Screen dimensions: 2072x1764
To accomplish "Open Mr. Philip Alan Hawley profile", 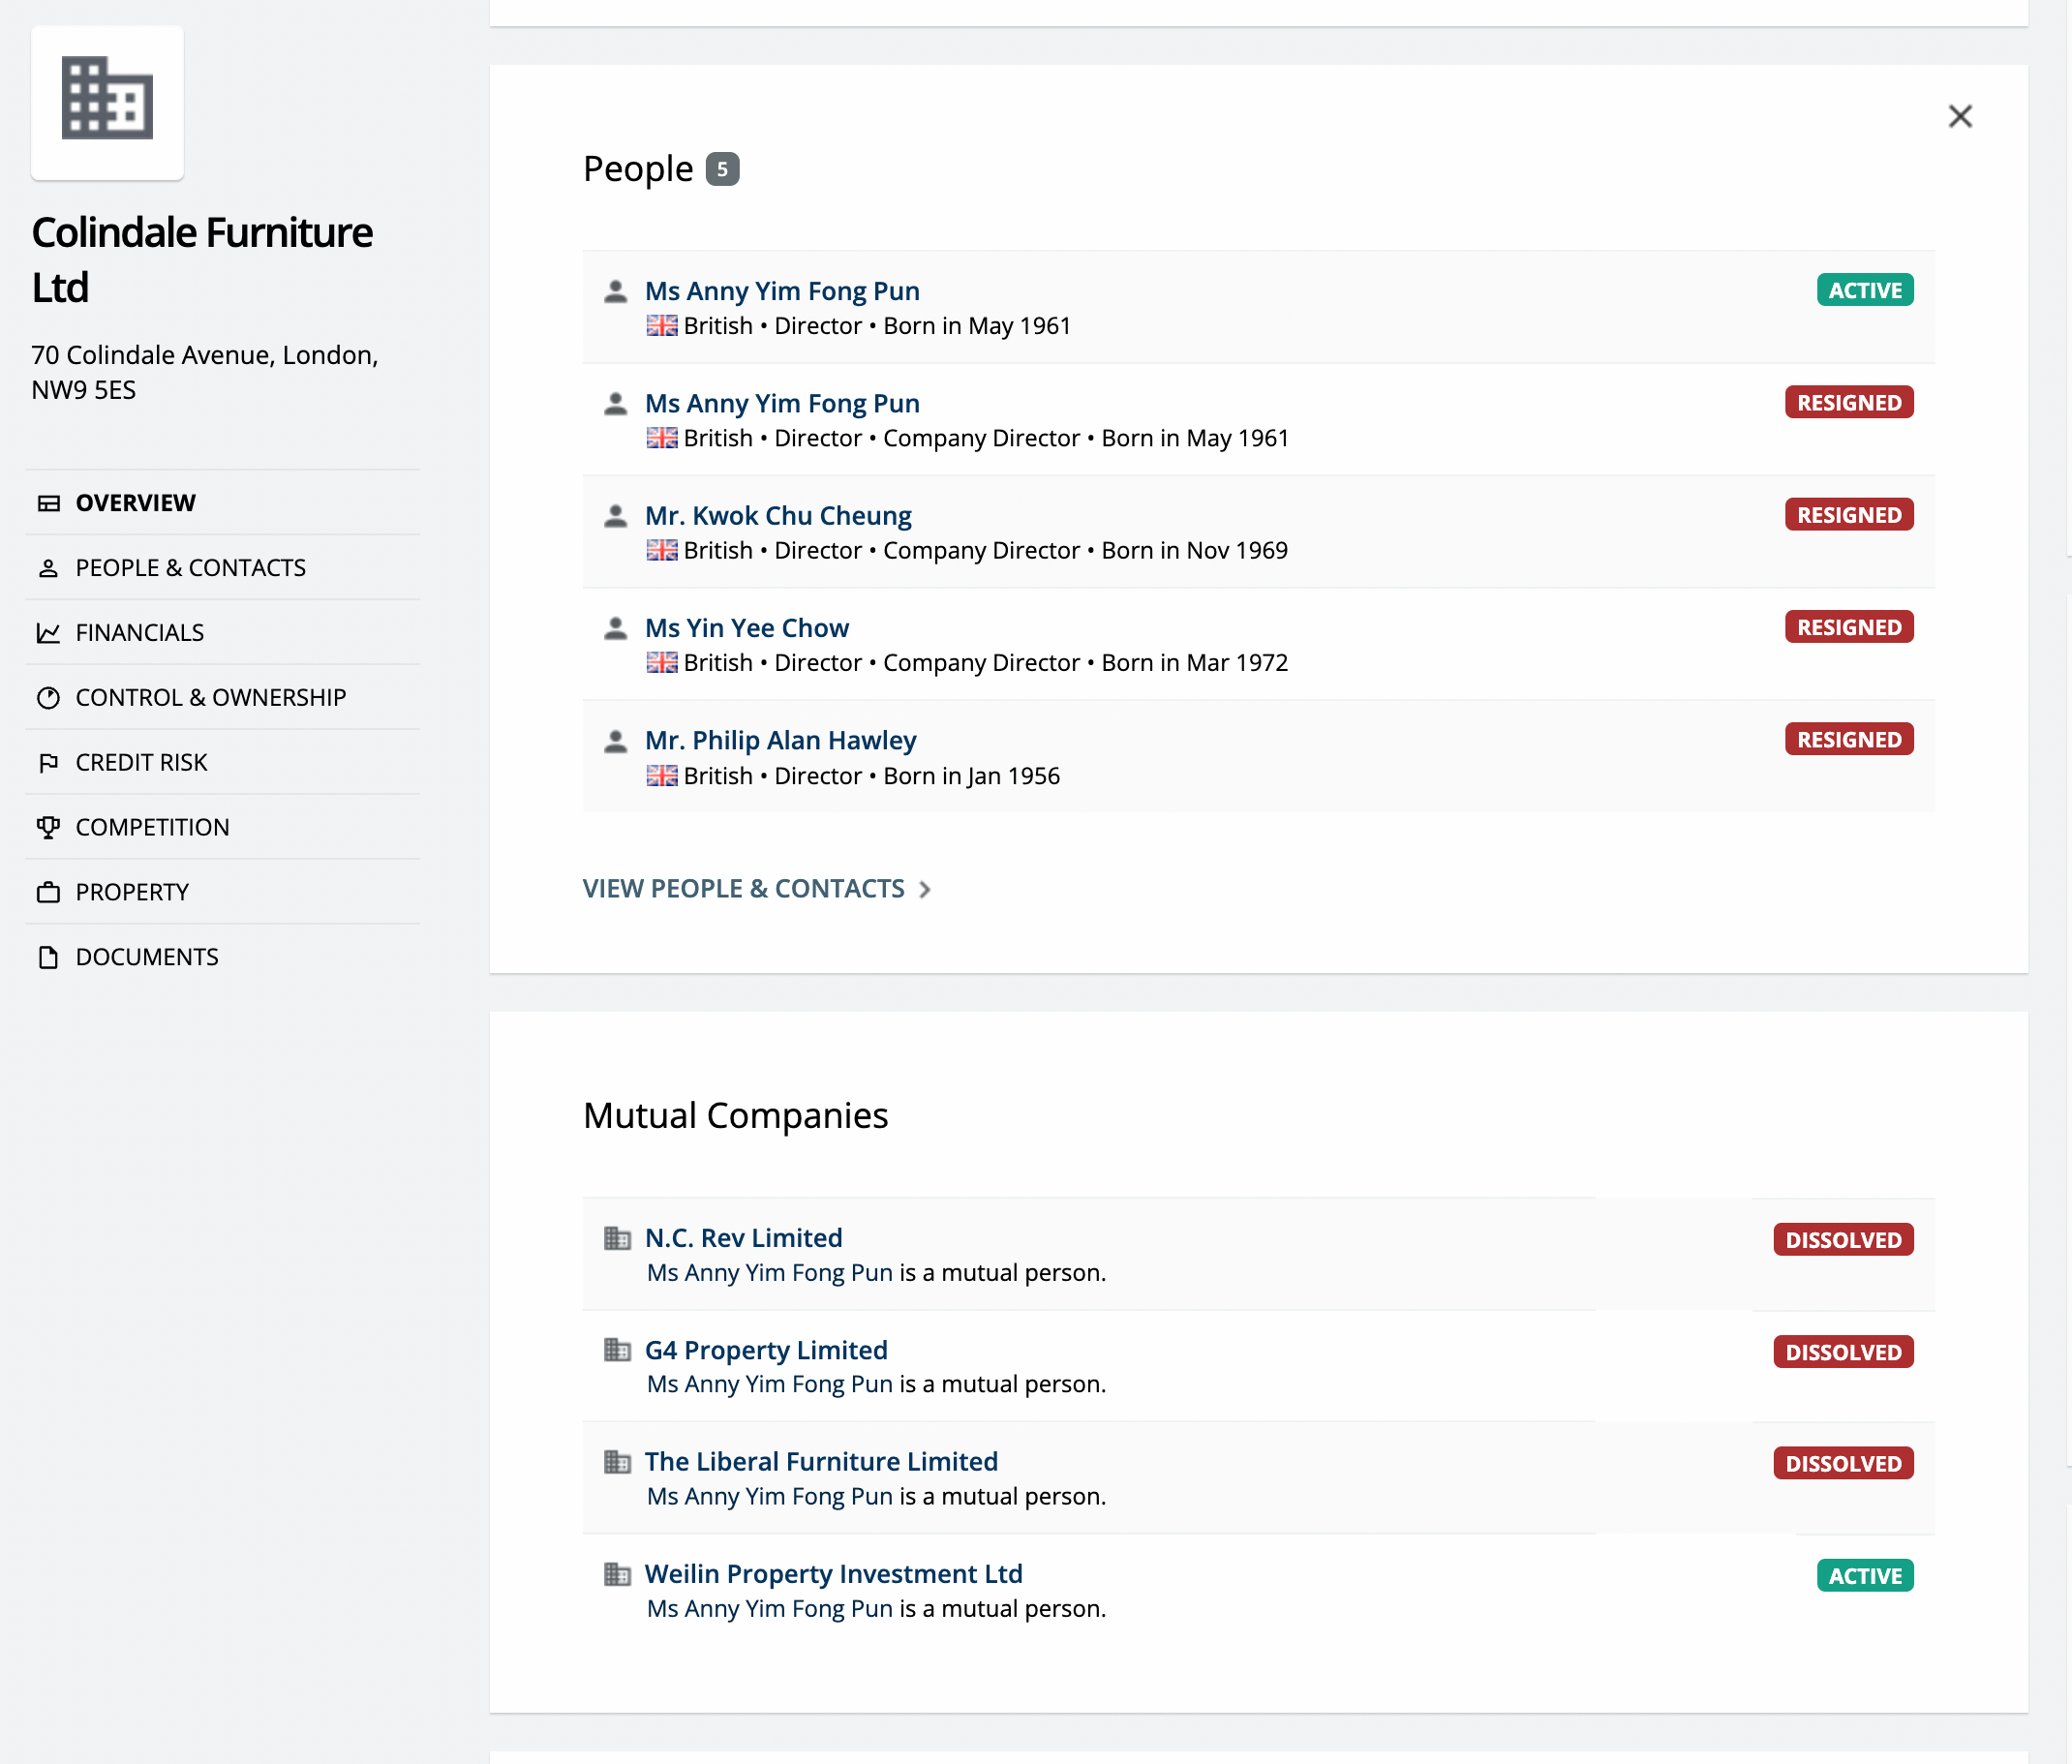I will point(781,741).
